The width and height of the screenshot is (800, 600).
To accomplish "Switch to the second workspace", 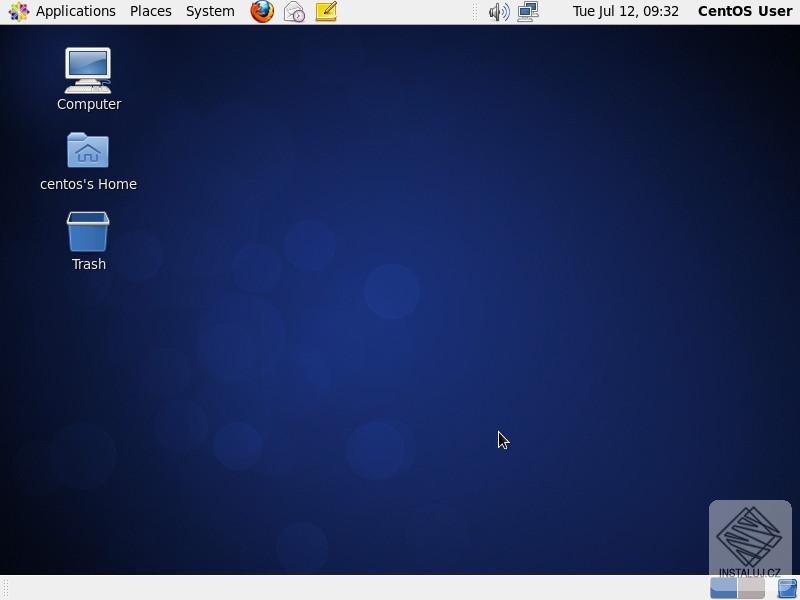I will tap(751, 588).
